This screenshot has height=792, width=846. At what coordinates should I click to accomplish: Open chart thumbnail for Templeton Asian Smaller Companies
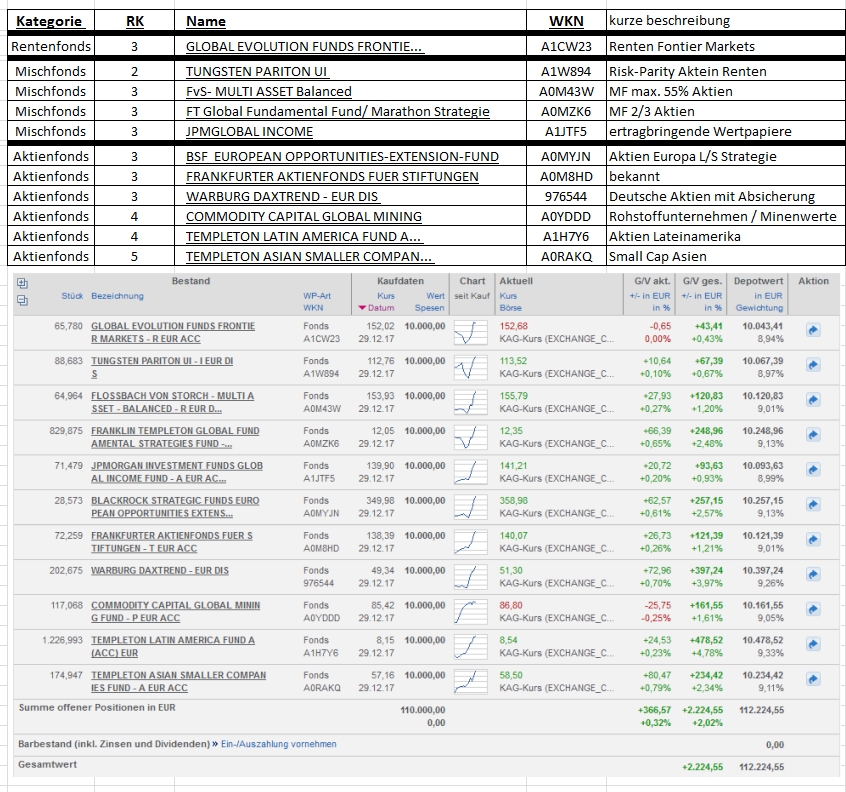point(470,681)
